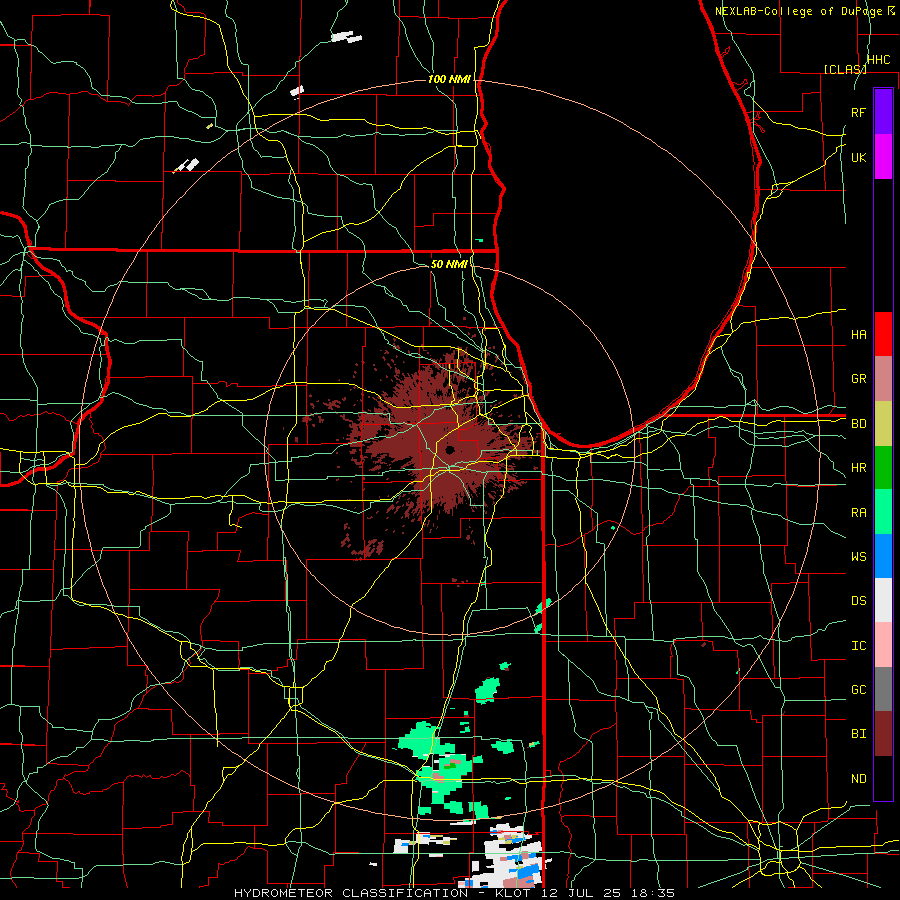The height and width of the screenshot is (900, 900).
Task: Pick the dark green HR legend swatch
Action: pos(883,468)
